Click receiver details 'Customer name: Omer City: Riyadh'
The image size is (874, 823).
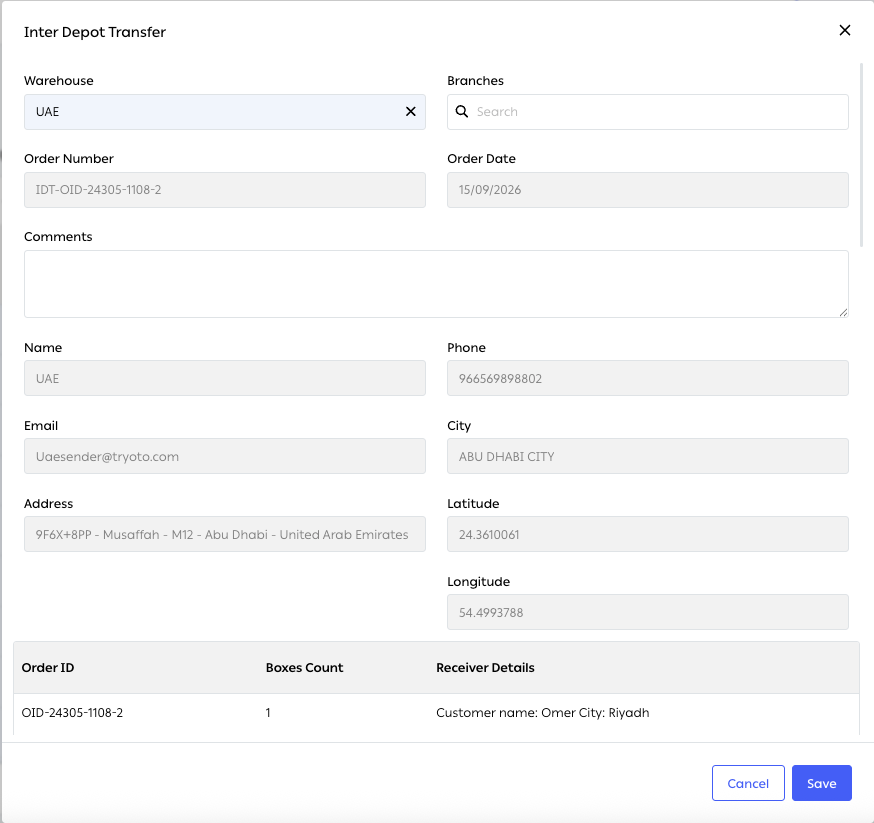[543, 713]
